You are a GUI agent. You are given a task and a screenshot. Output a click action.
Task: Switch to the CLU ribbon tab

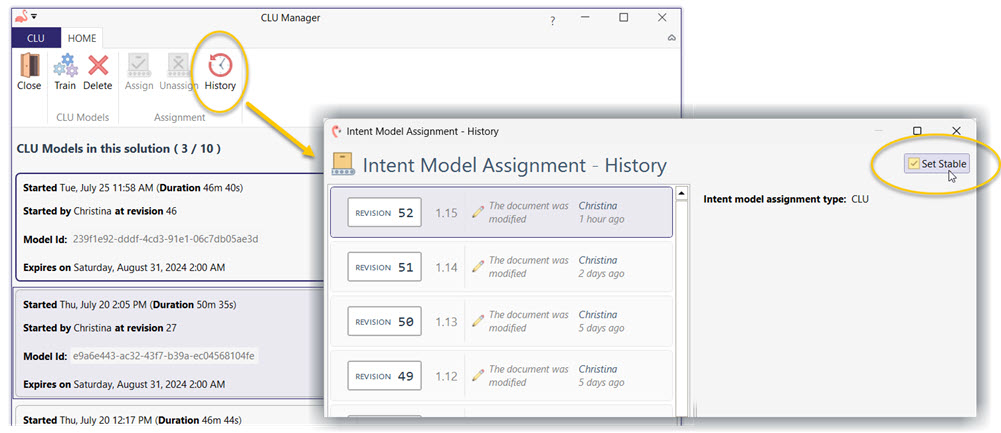click(x=36, y=38)
